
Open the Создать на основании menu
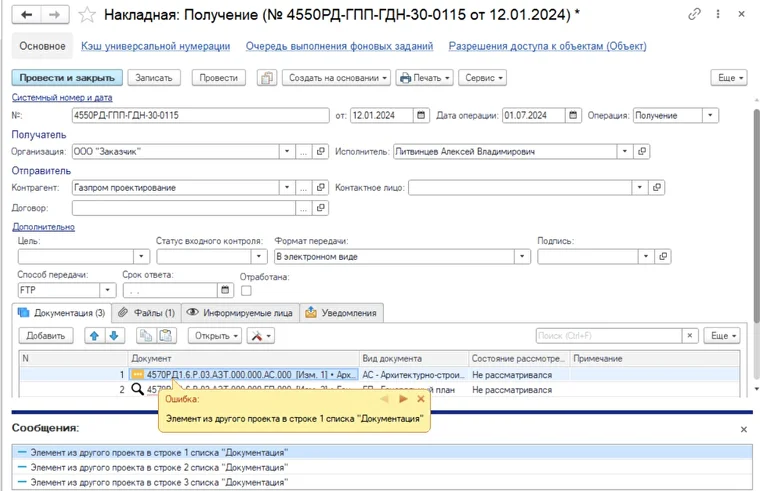click(x=337, y=78)
